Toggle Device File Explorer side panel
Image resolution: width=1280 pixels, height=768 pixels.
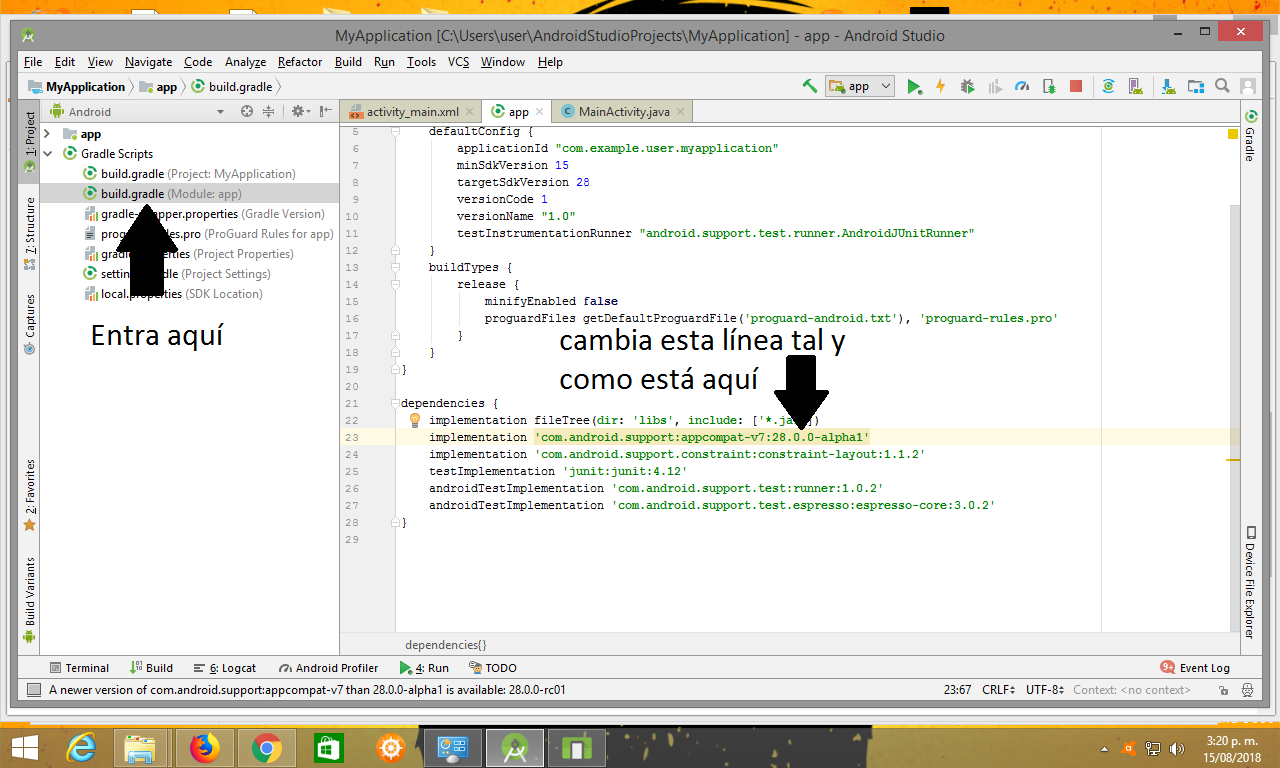coord(1250,582)
